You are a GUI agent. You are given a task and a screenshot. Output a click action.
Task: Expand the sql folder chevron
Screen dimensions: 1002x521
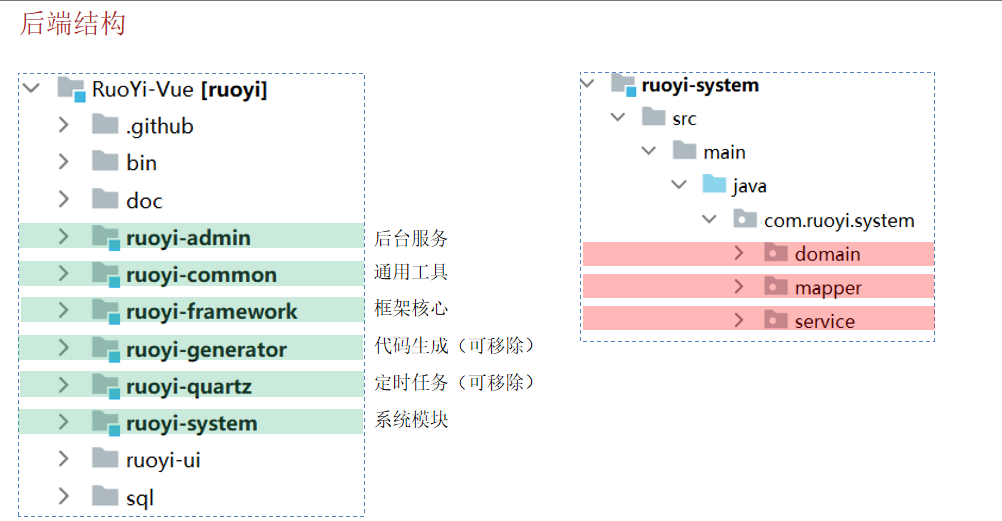63,496
